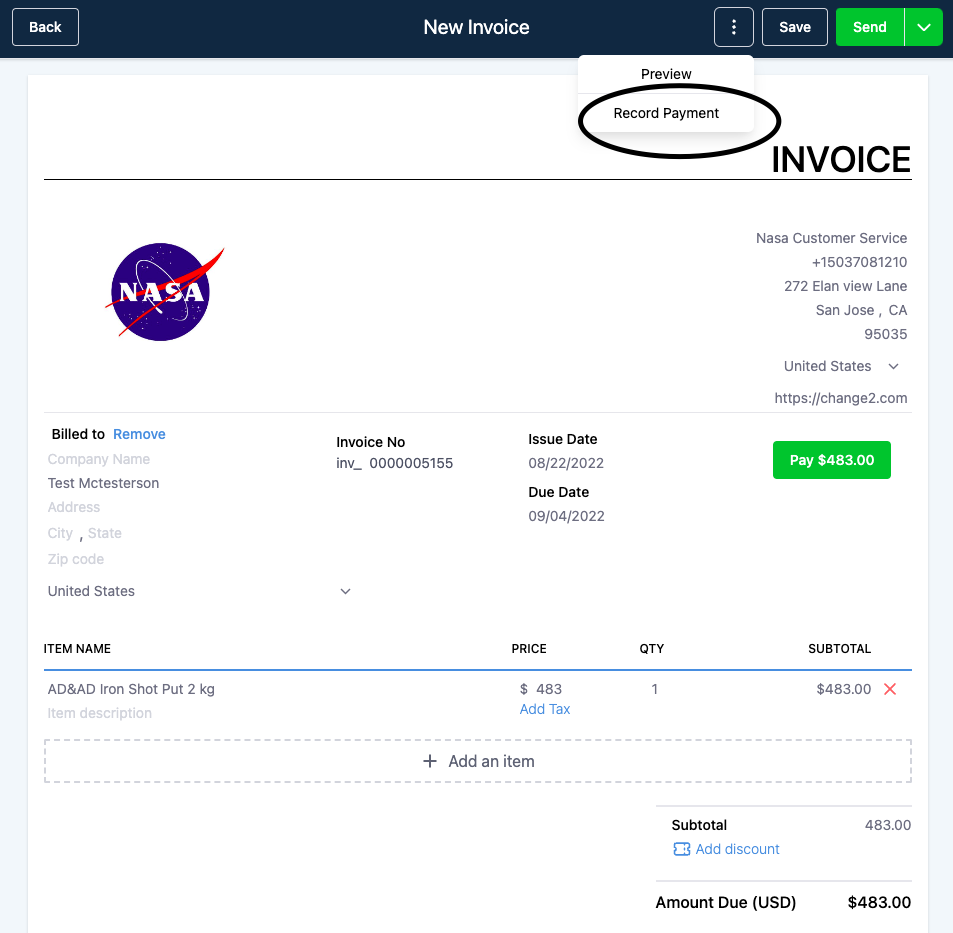Expand the Send button dropdown arrow

tap(924, 27)
